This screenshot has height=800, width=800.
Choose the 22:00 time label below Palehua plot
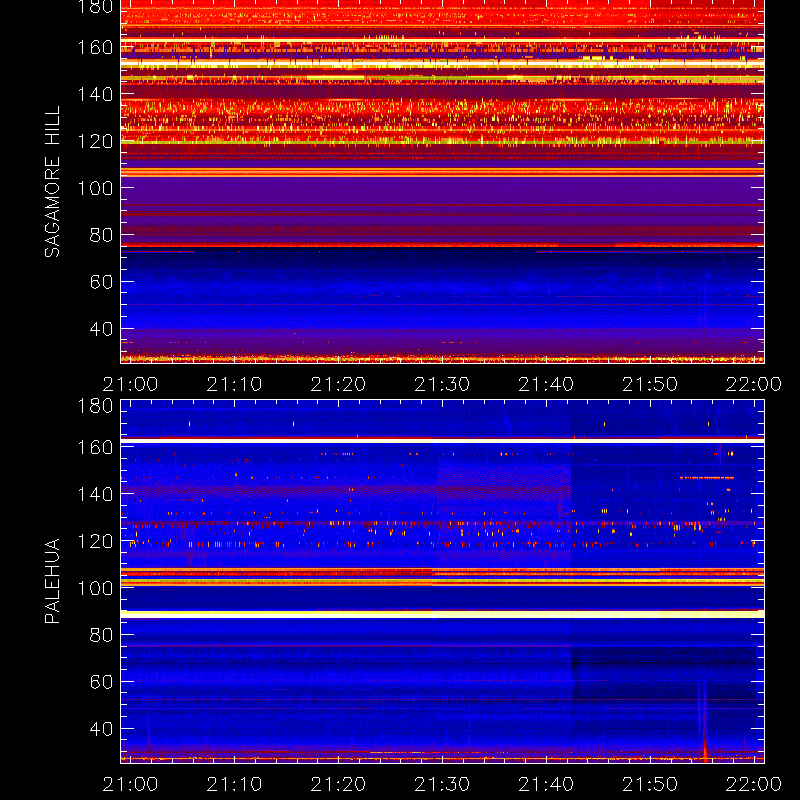click(x=754, y=784)
